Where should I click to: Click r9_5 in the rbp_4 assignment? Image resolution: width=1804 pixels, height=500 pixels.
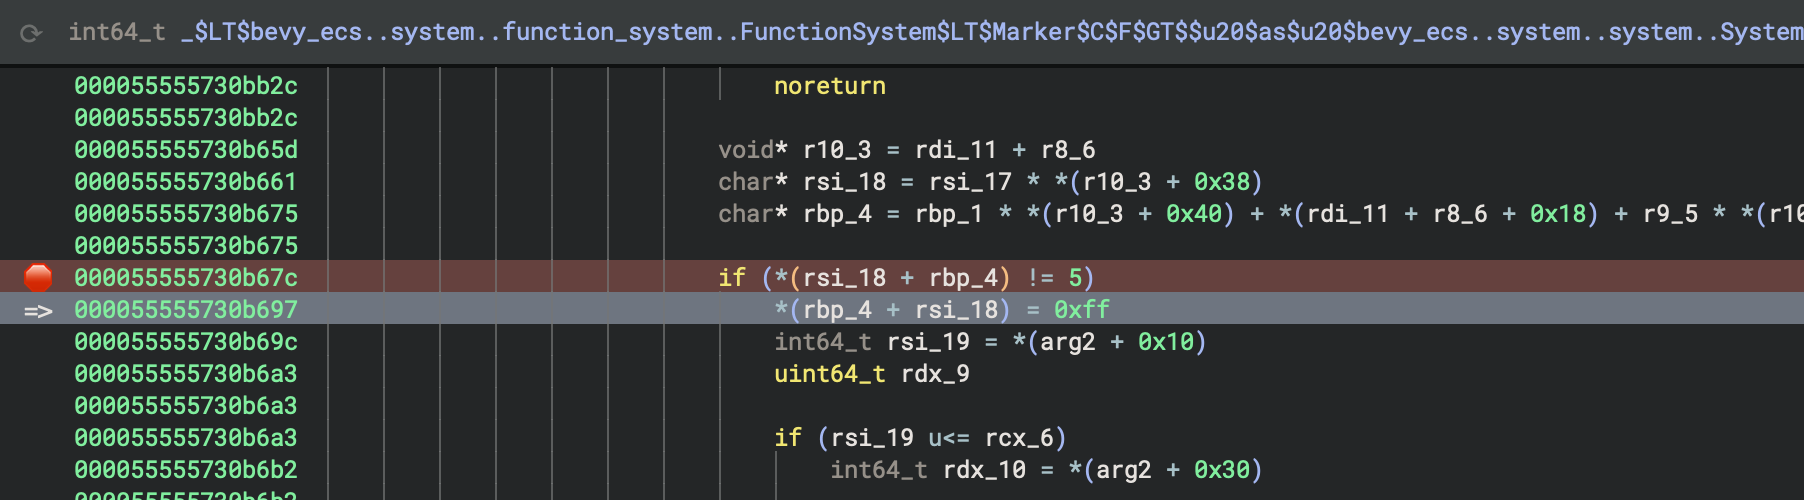[x=1670, y=214]
